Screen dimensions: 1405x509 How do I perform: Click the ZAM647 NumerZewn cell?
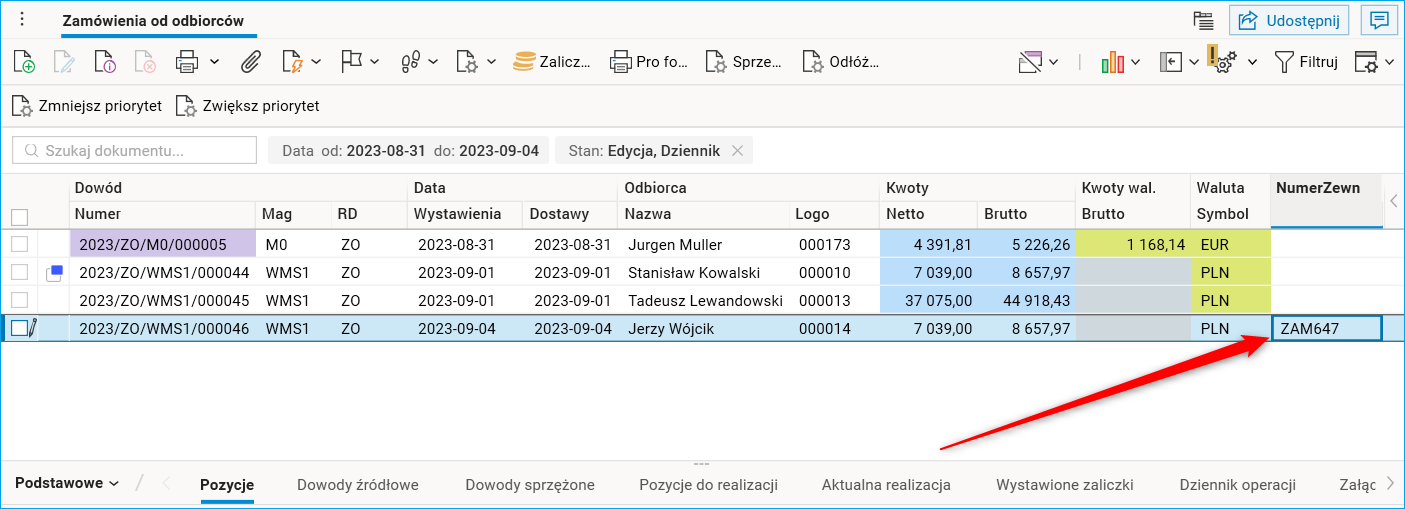tap(1327, 328)
